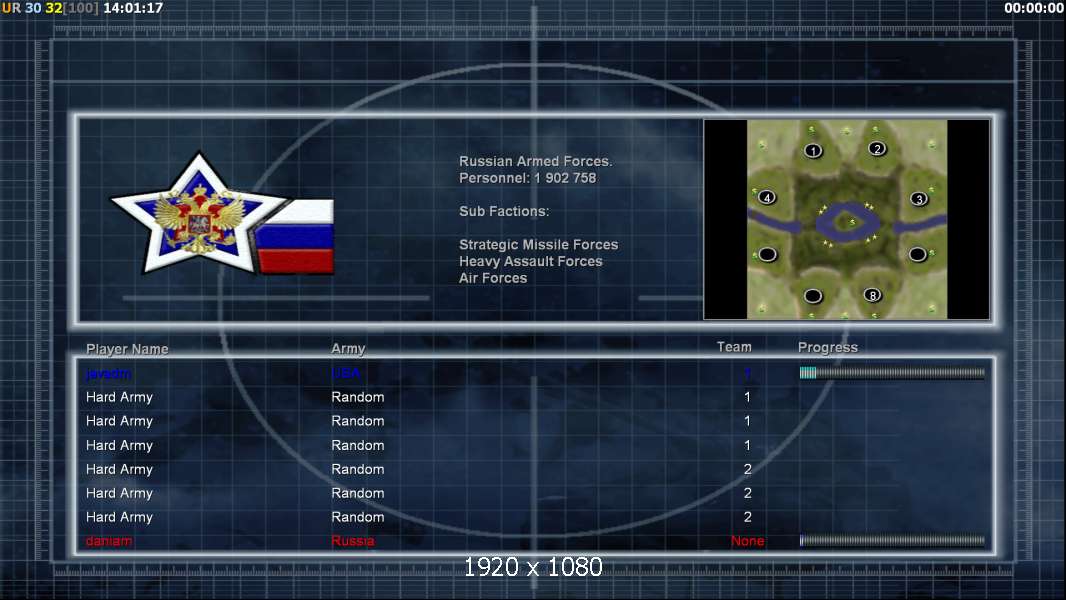The width and height of the screenshot is (1066, 600).
Task: Click the Russia army entry
Action: click(353, 541)
